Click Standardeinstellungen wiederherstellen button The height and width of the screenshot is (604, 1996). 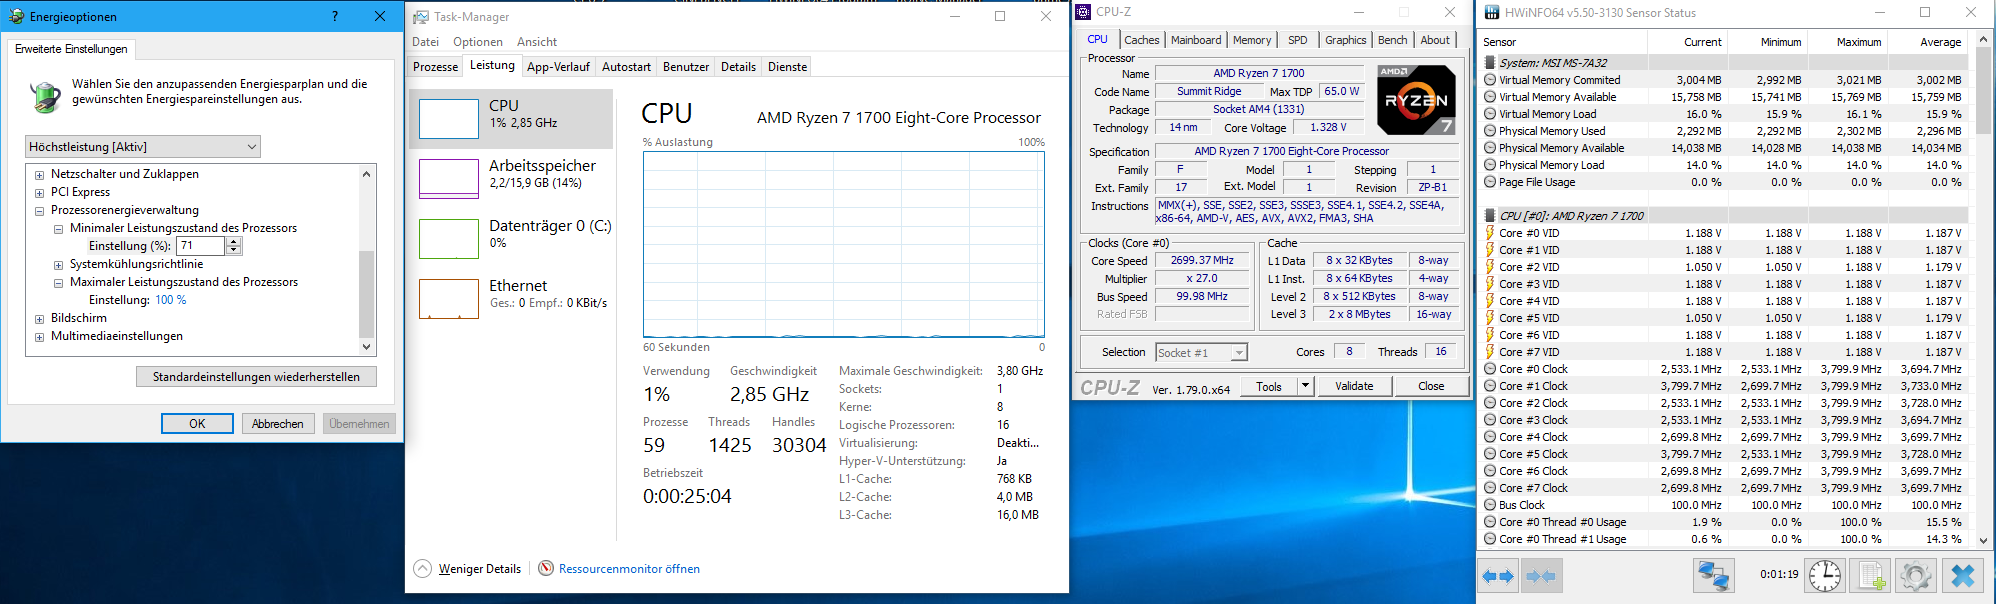tap(256, 377)
